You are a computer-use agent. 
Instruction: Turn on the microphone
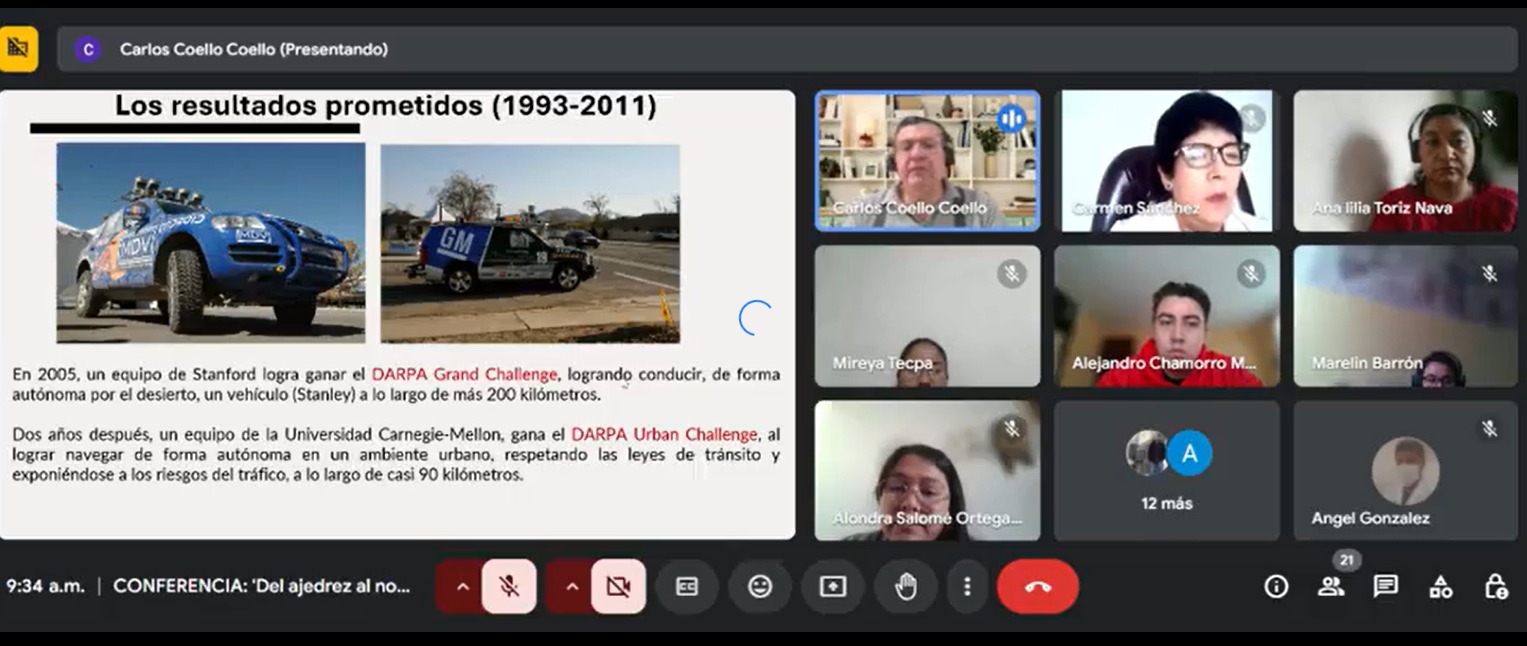pos(509,586)
